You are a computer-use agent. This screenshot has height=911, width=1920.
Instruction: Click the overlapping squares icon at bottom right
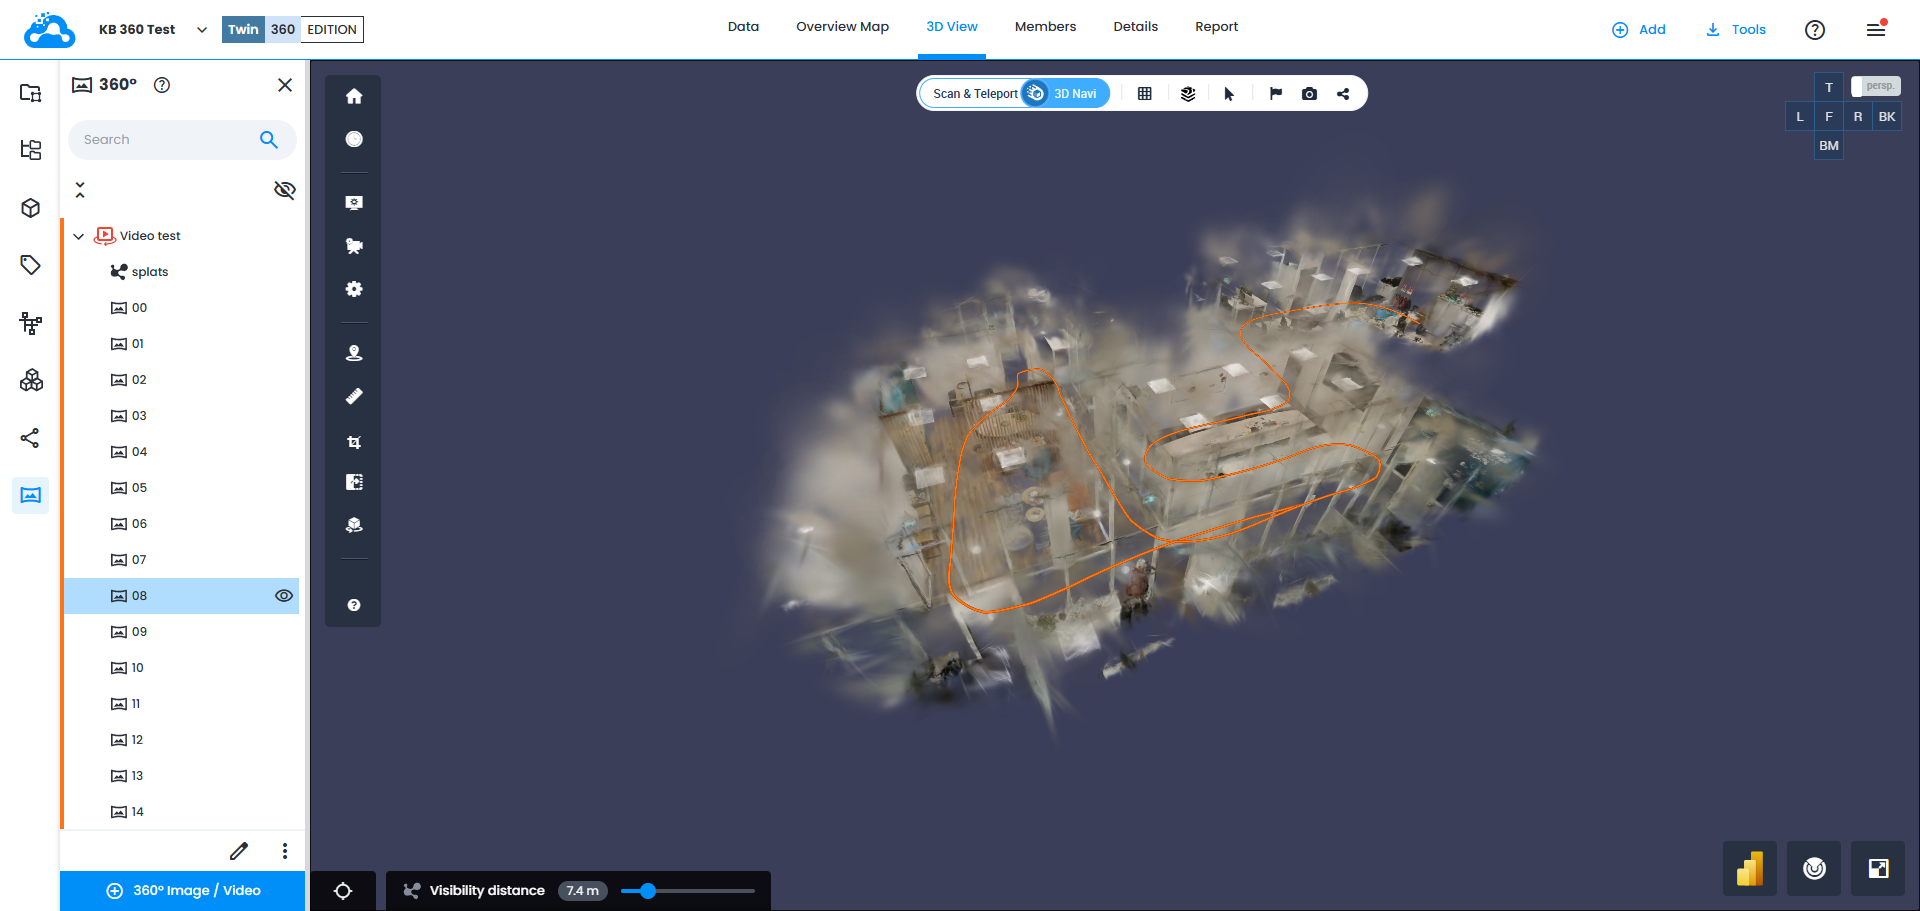point(1878,868)
